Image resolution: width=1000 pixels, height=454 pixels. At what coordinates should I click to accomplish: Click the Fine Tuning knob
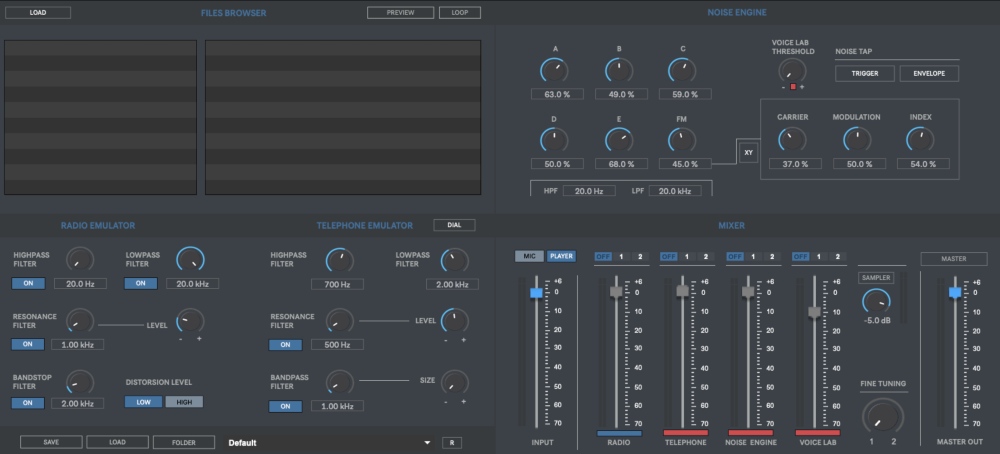click(882, 415)
